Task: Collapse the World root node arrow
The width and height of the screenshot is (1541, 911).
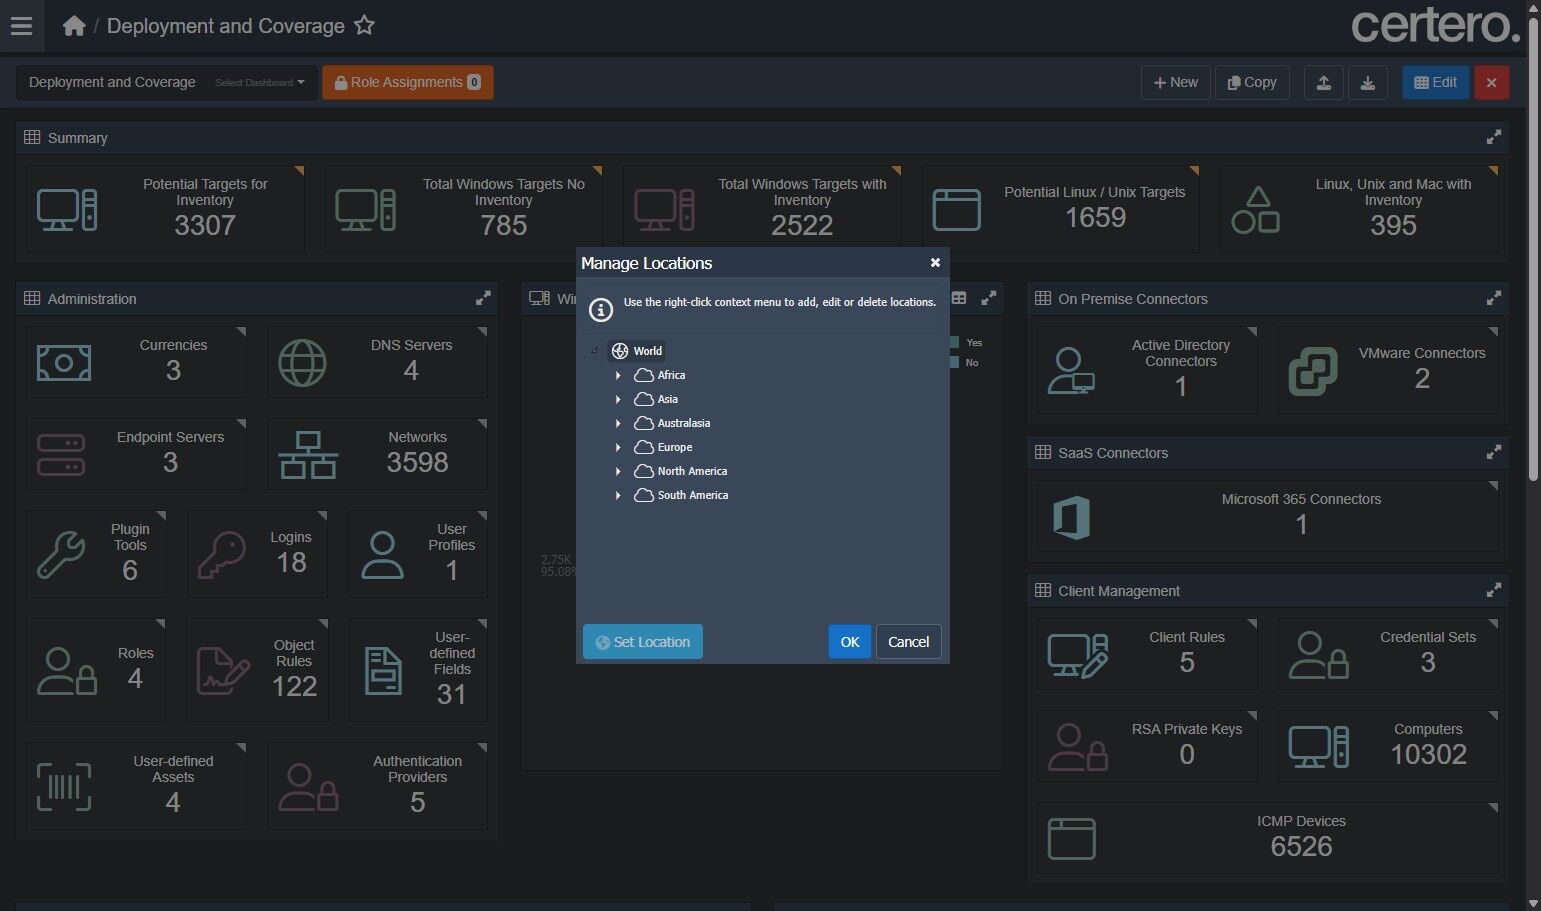Action: pos(595,351)
